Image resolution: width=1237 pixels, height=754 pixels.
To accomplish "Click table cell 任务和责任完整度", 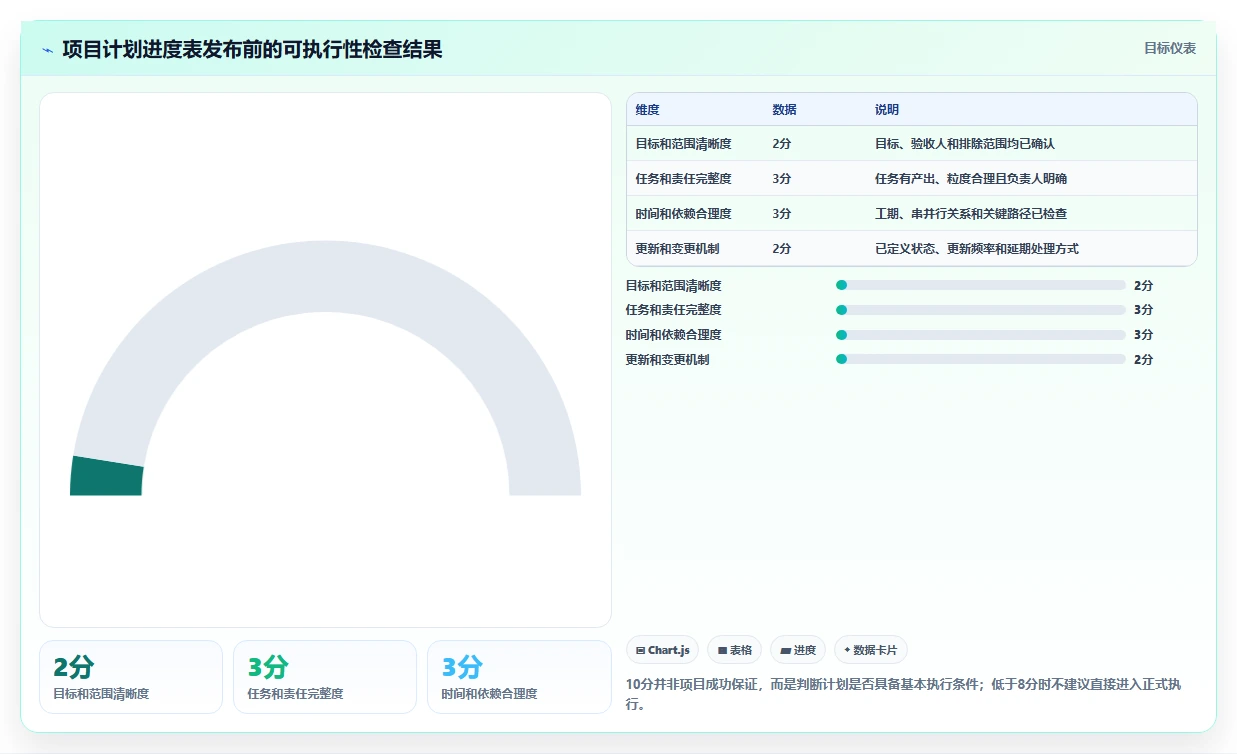I will [684, 179].
